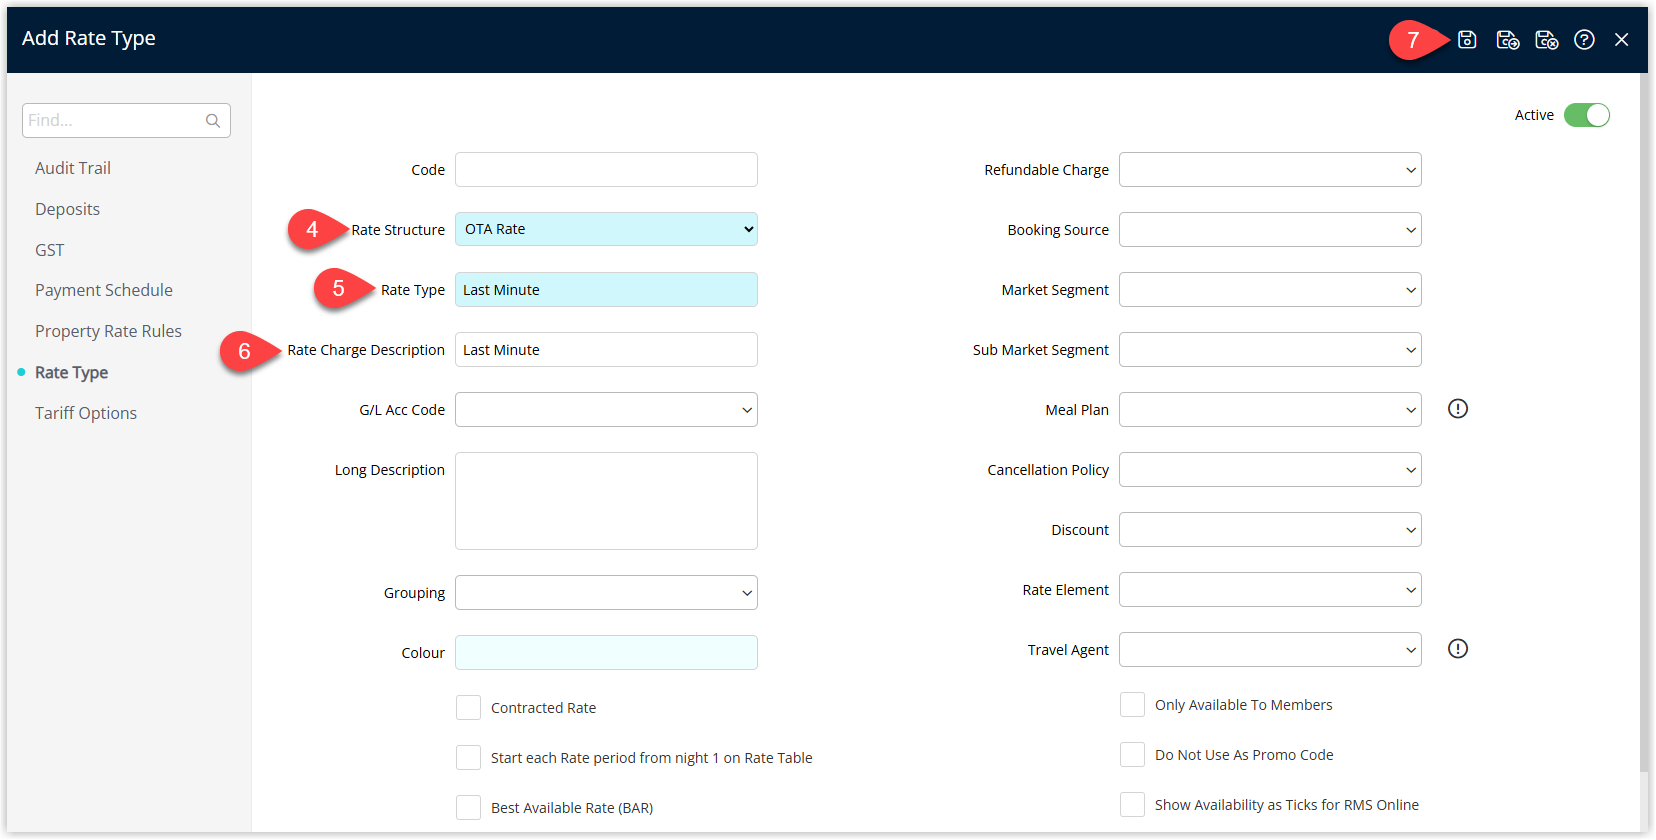Open the Discount dropdown
Viewport: 1656px width, 840px height.
(x=1270, y=529)
